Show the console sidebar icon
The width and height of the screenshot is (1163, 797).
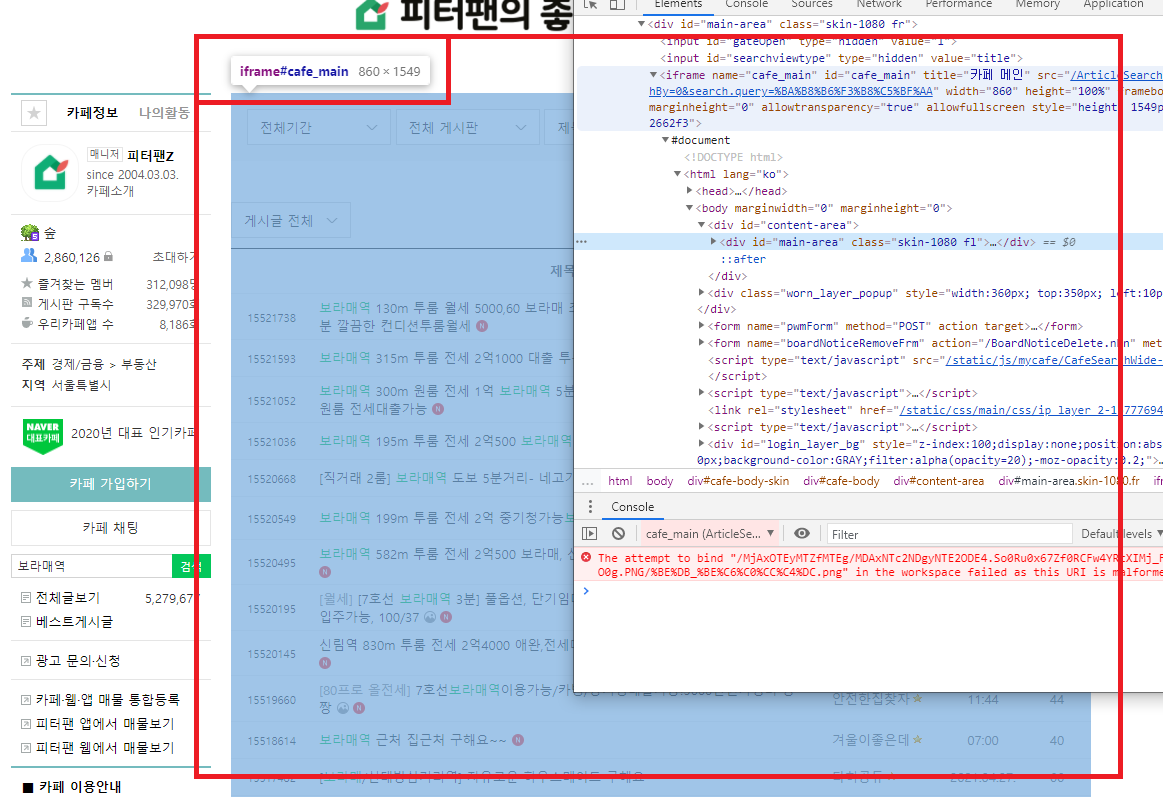(590, 534)
